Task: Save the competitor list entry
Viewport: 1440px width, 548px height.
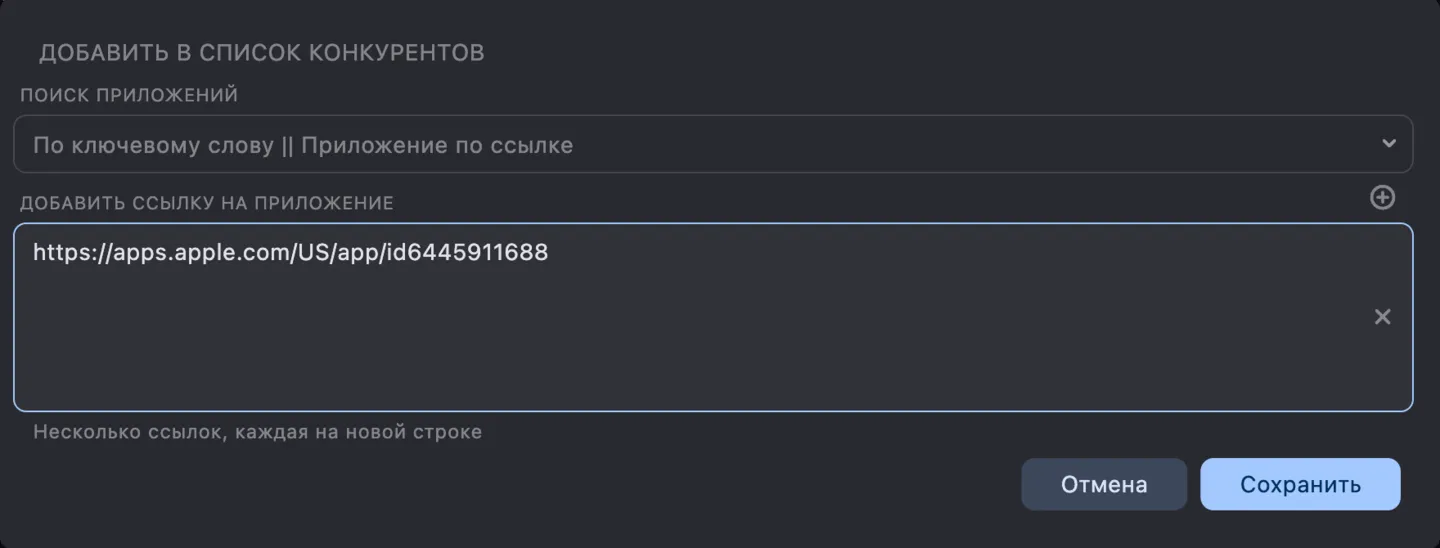Action: pos(1300,485)
